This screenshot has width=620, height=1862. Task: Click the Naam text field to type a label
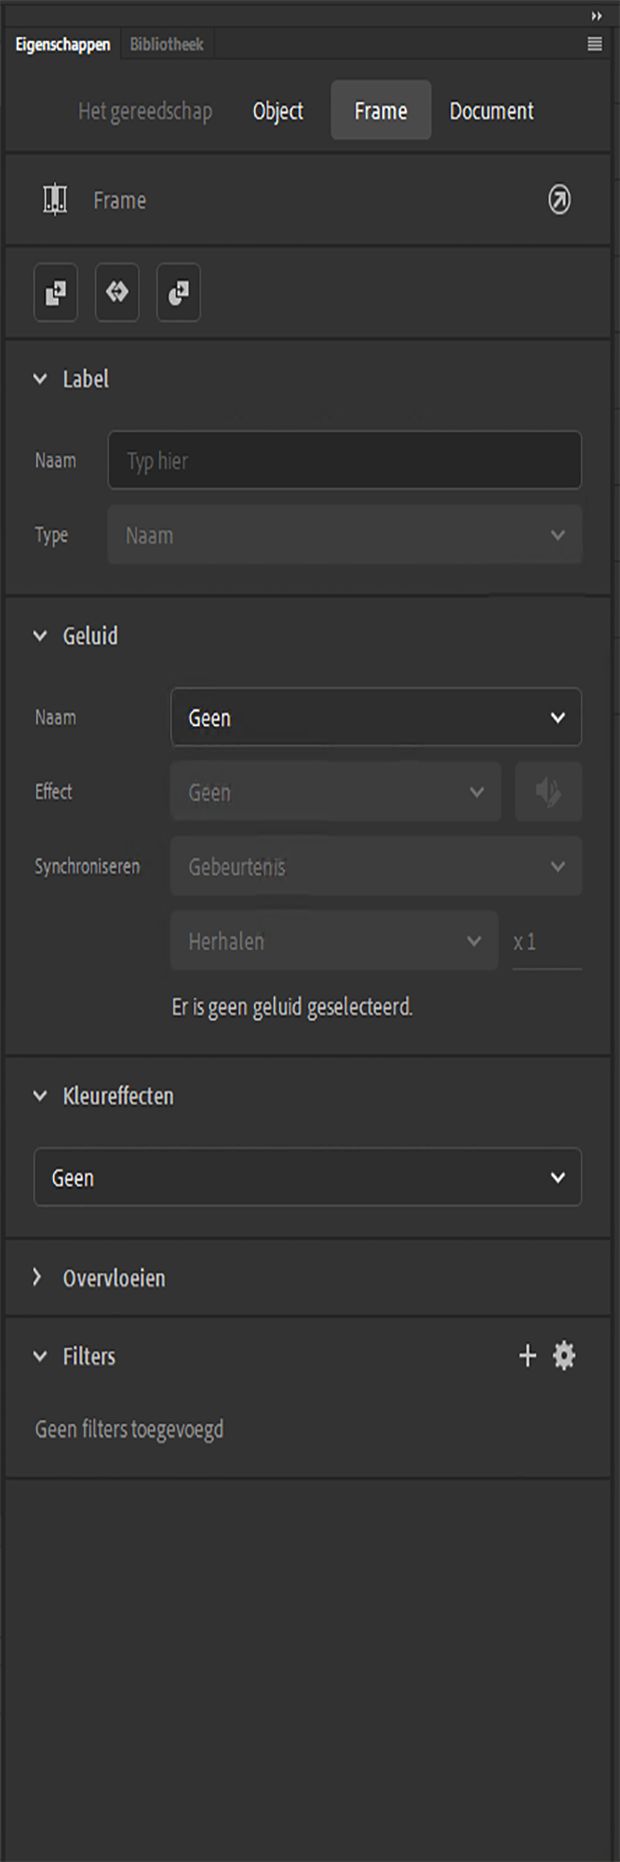pyautogui.click(x=344, y=460)
